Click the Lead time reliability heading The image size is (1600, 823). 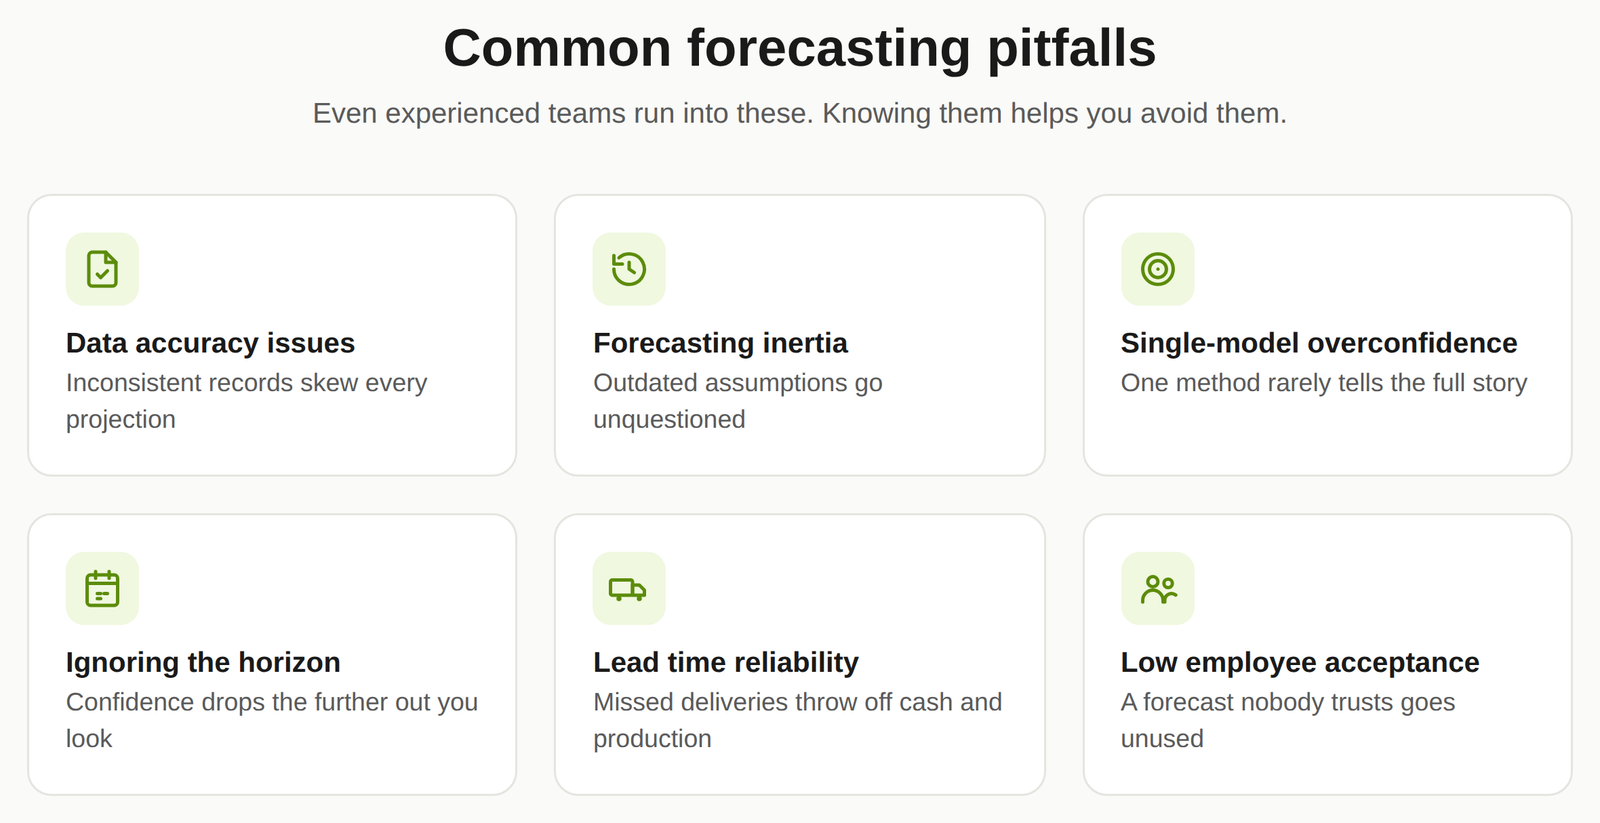coord(726,662)
